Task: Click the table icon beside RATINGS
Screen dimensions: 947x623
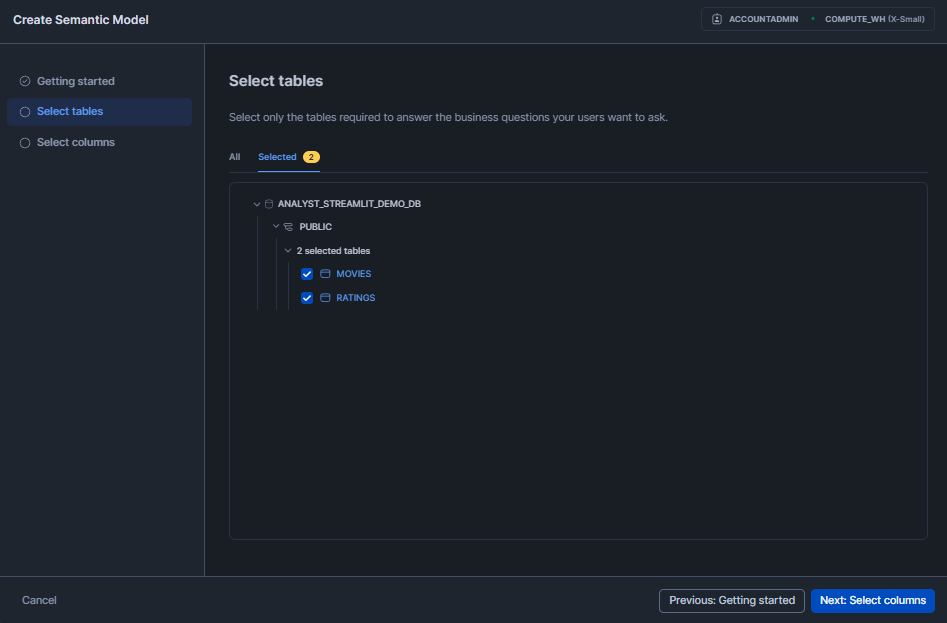Action: pyautogui.click(x=324, y=297)
